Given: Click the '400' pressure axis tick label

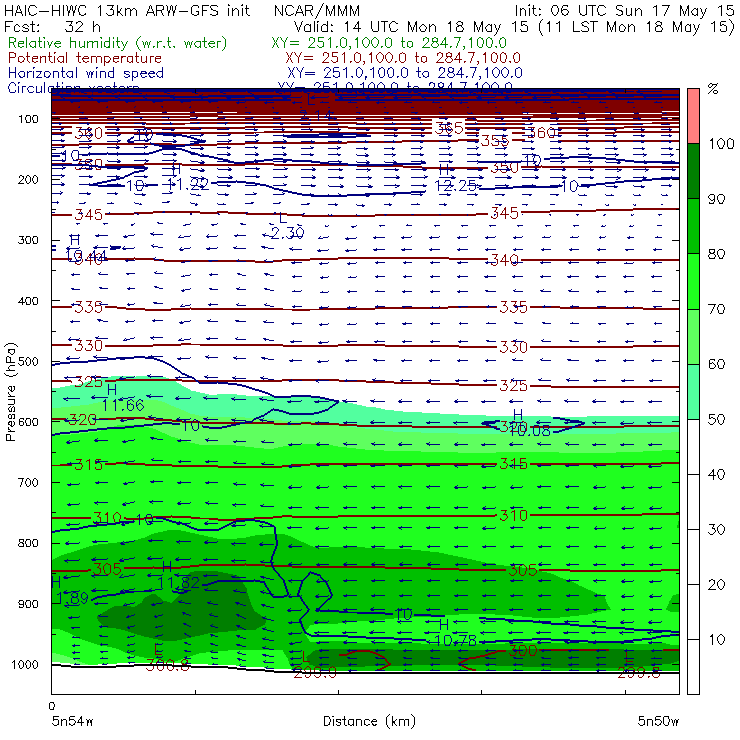Looking at the screenshot, I should (x=28, y=301).
